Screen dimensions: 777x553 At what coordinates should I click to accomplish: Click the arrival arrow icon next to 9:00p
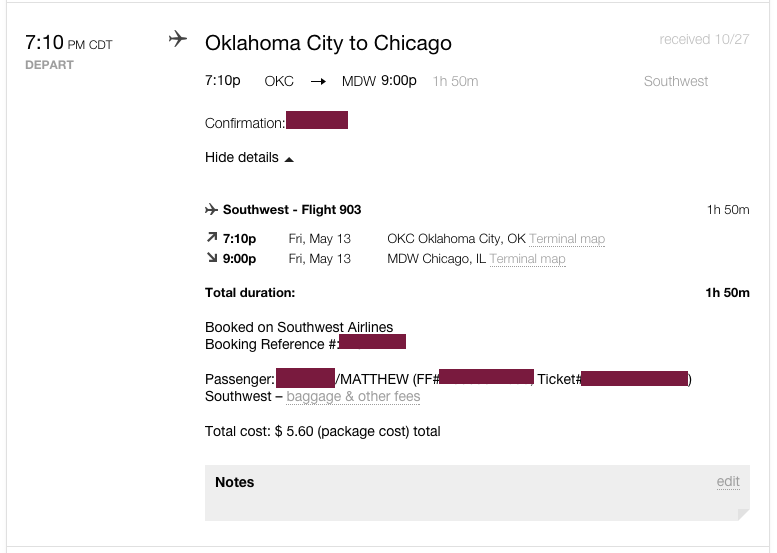211,259
